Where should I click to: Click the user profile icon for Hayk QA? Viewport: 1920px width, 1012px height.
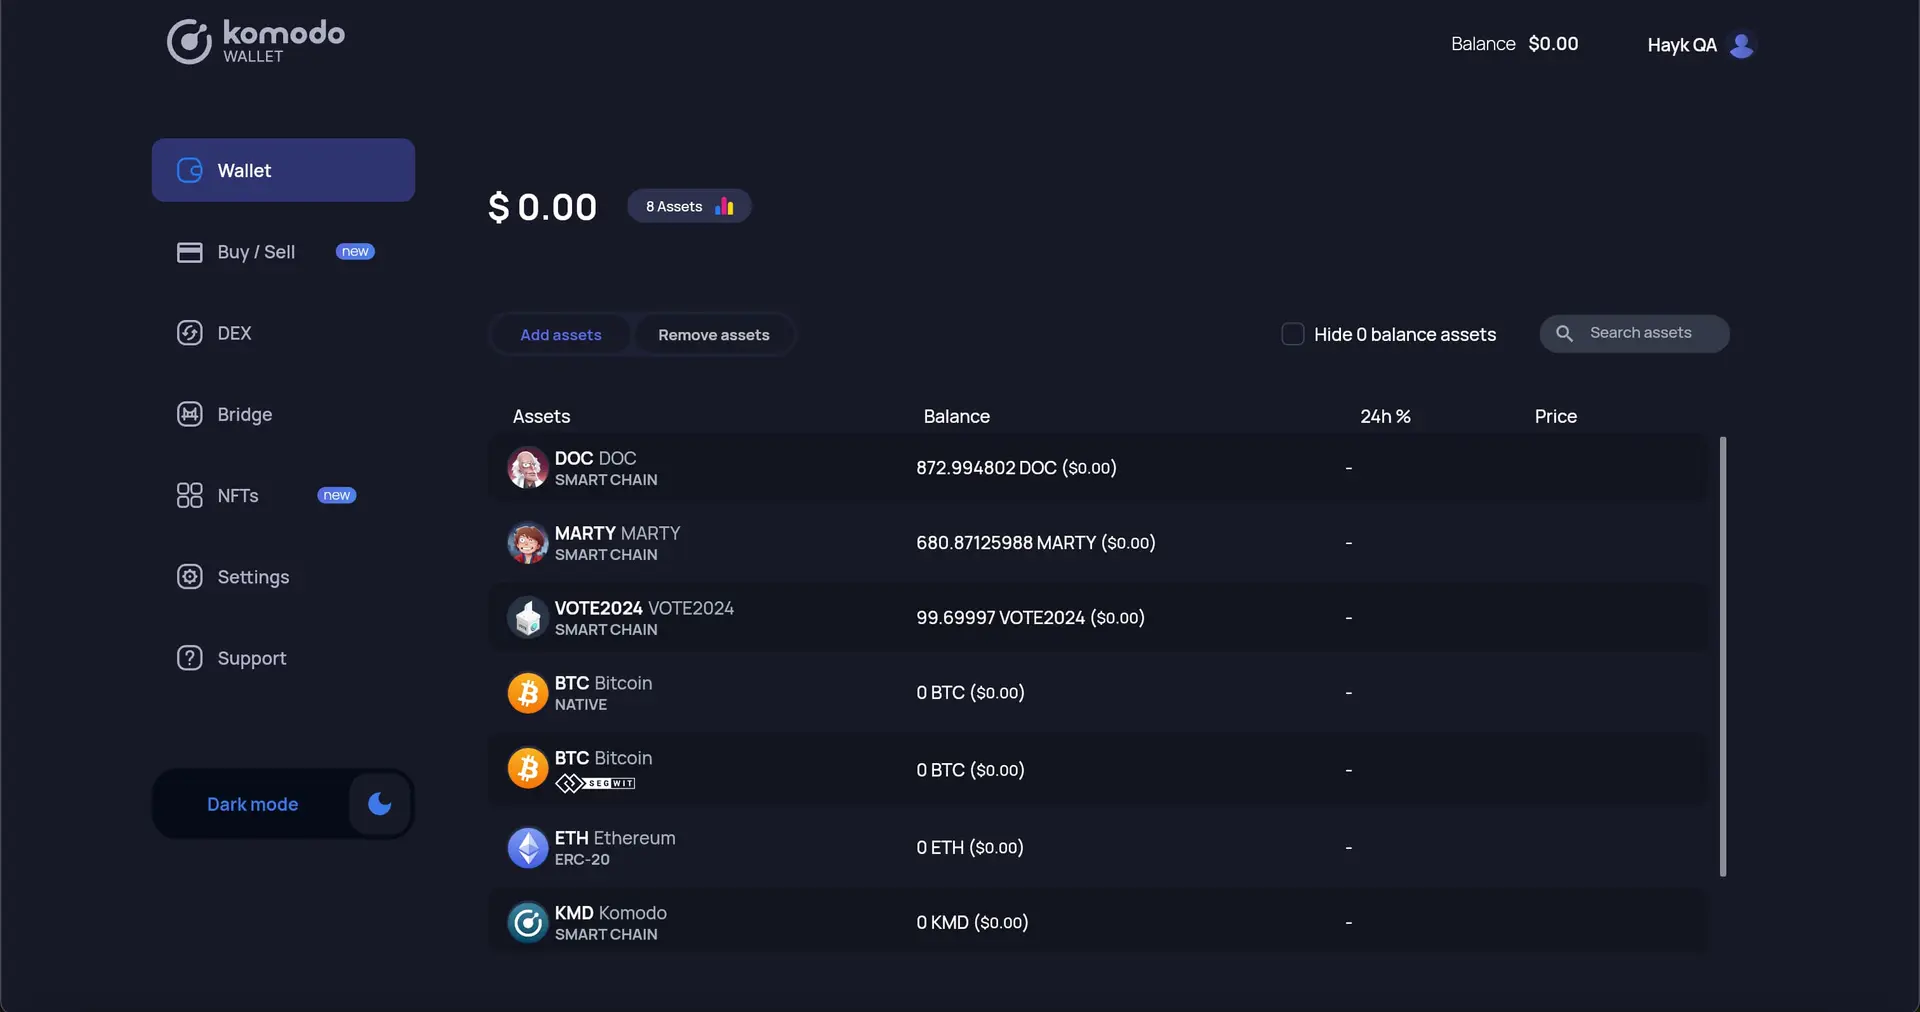(1742, 44)
